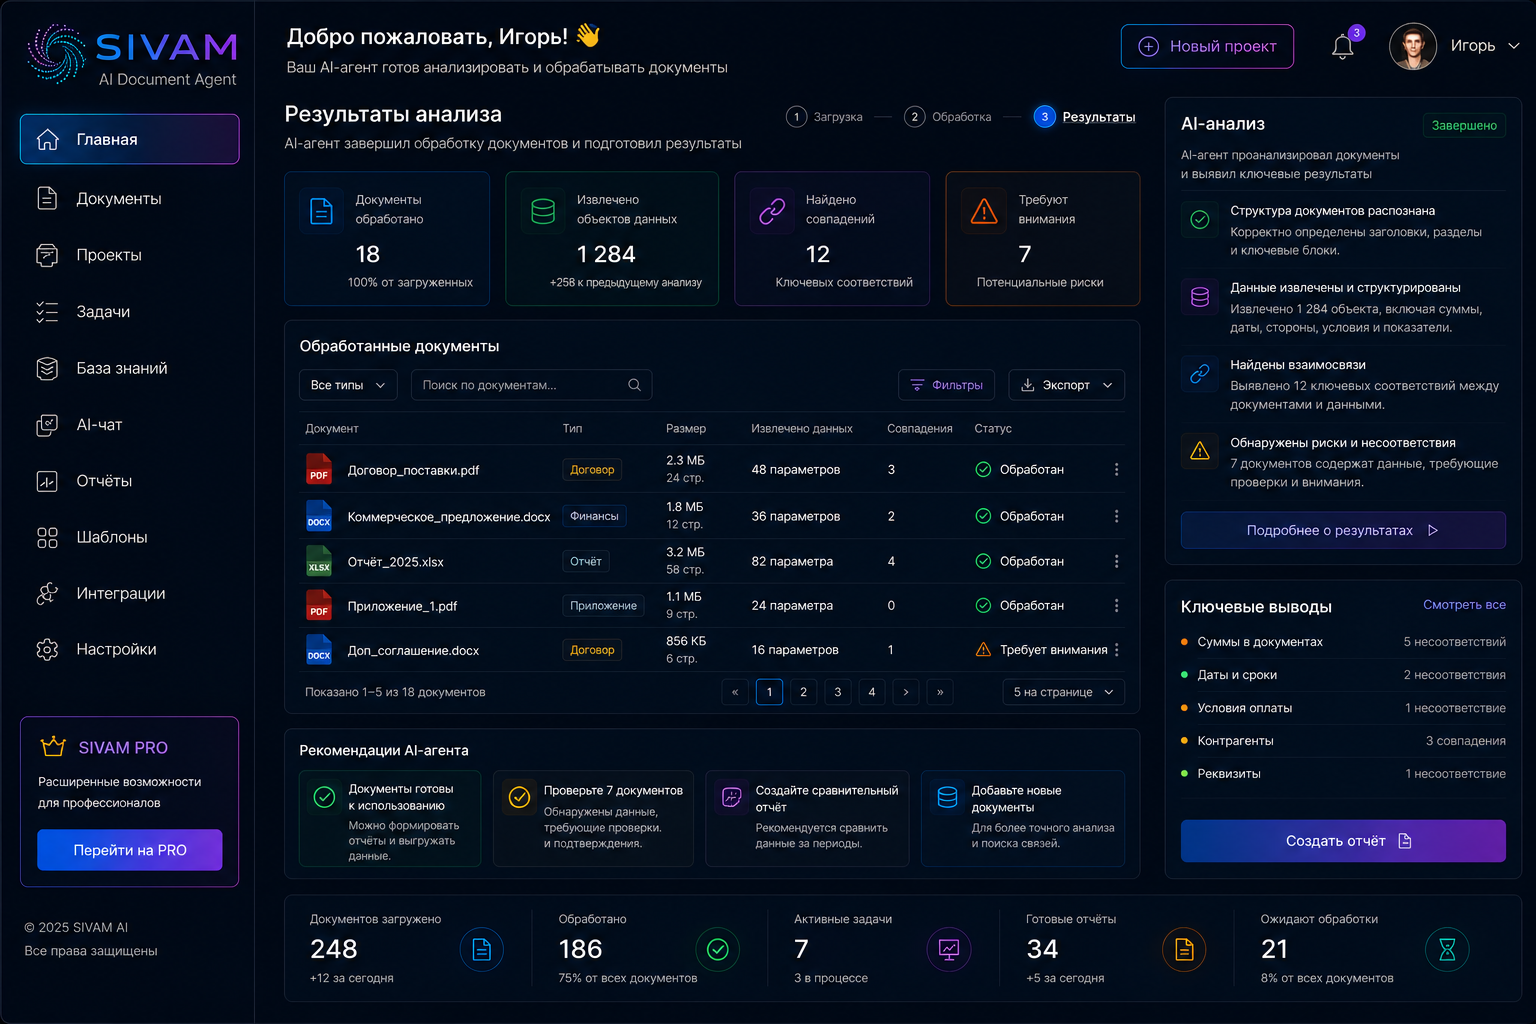This screenshot has height=1024, width=1536.
Task: Click Игорь's profile avatar
Action: pyautogui.click(x=1413, y=46)
